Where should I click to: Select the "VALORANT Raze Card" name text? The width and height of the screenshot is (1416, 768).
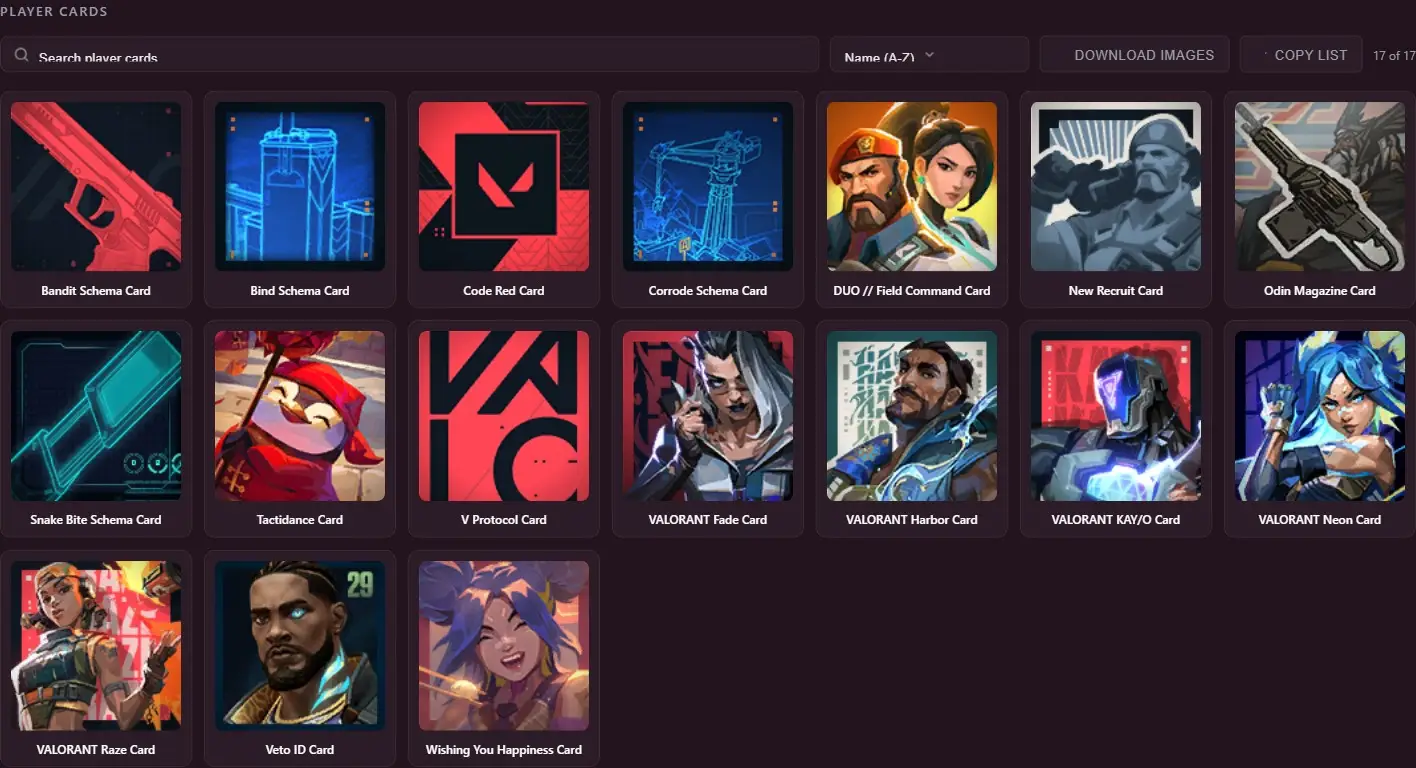pos(96,750)
